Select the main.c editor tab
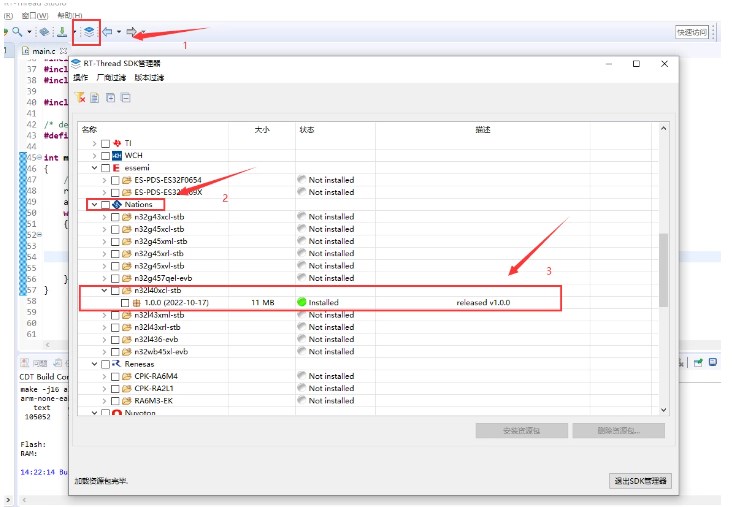 44,51
